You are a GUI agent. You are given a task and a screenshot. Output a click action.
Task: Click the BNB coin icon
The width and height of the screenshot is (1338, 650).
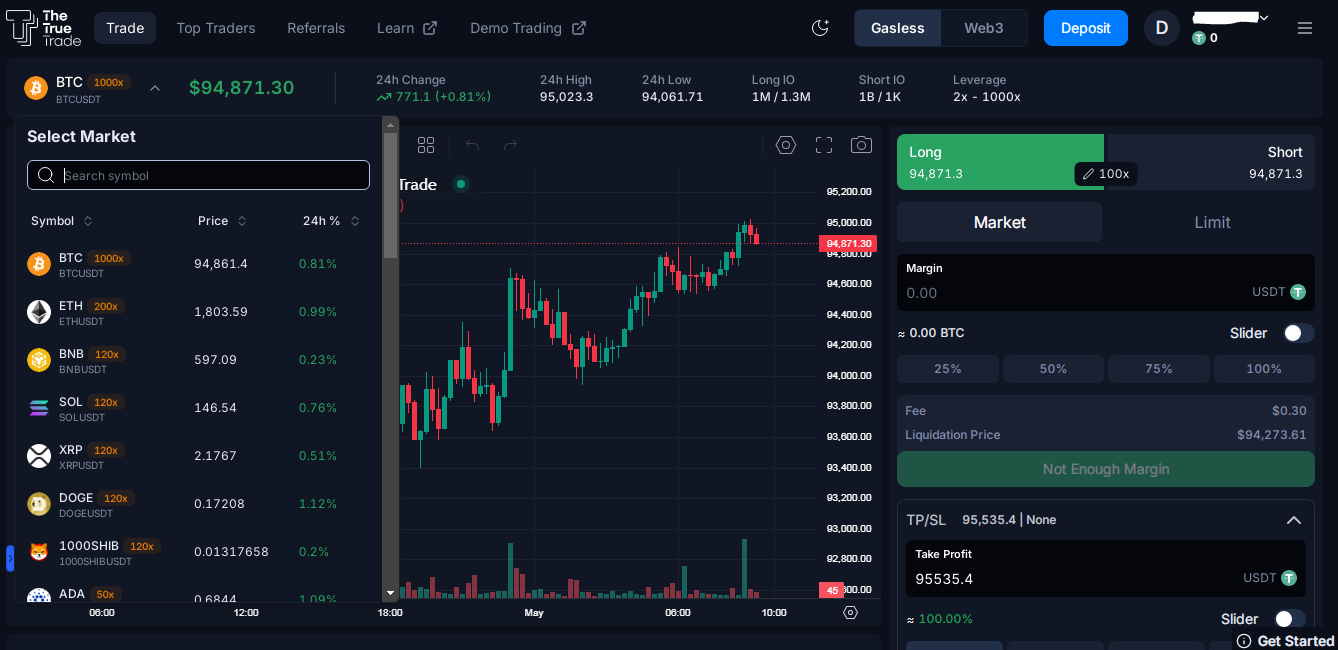(x=39, y=360)
